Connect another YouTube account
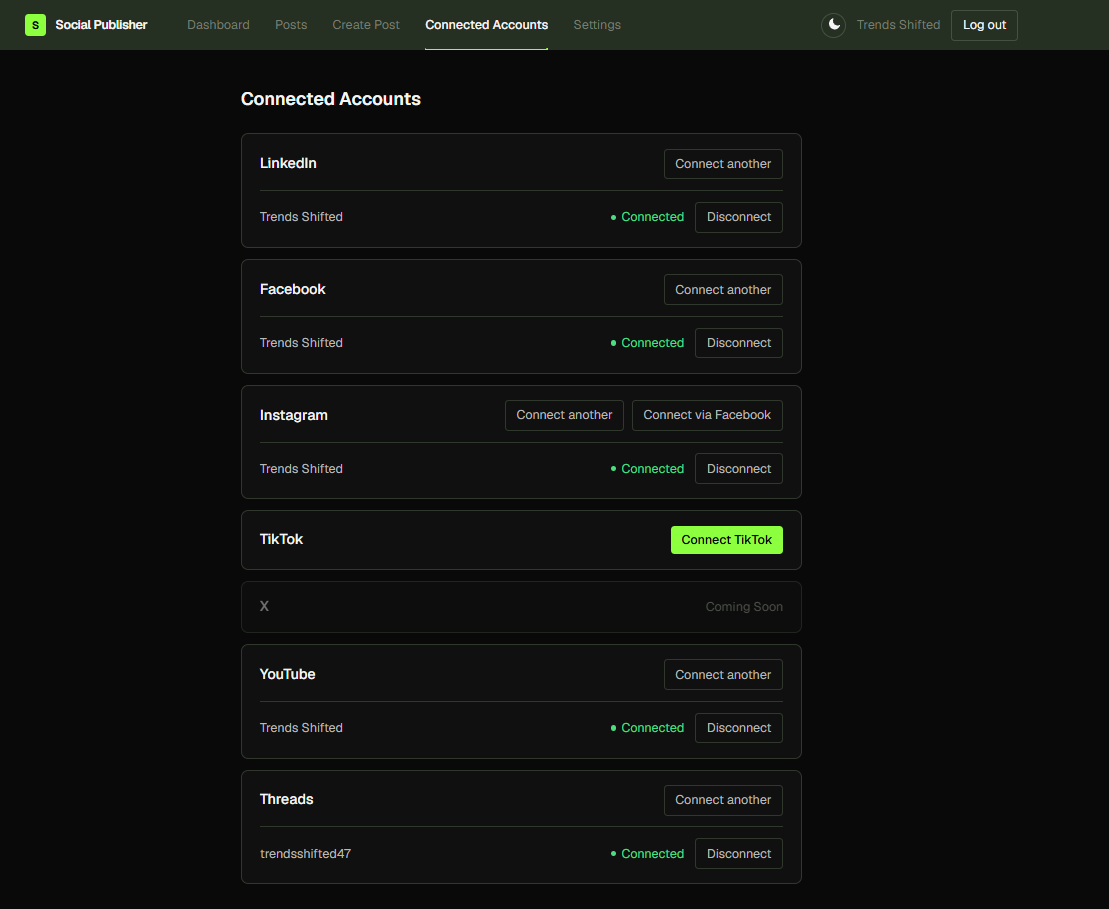Viewport: 1109px width, 909px height. click(723, 674)
